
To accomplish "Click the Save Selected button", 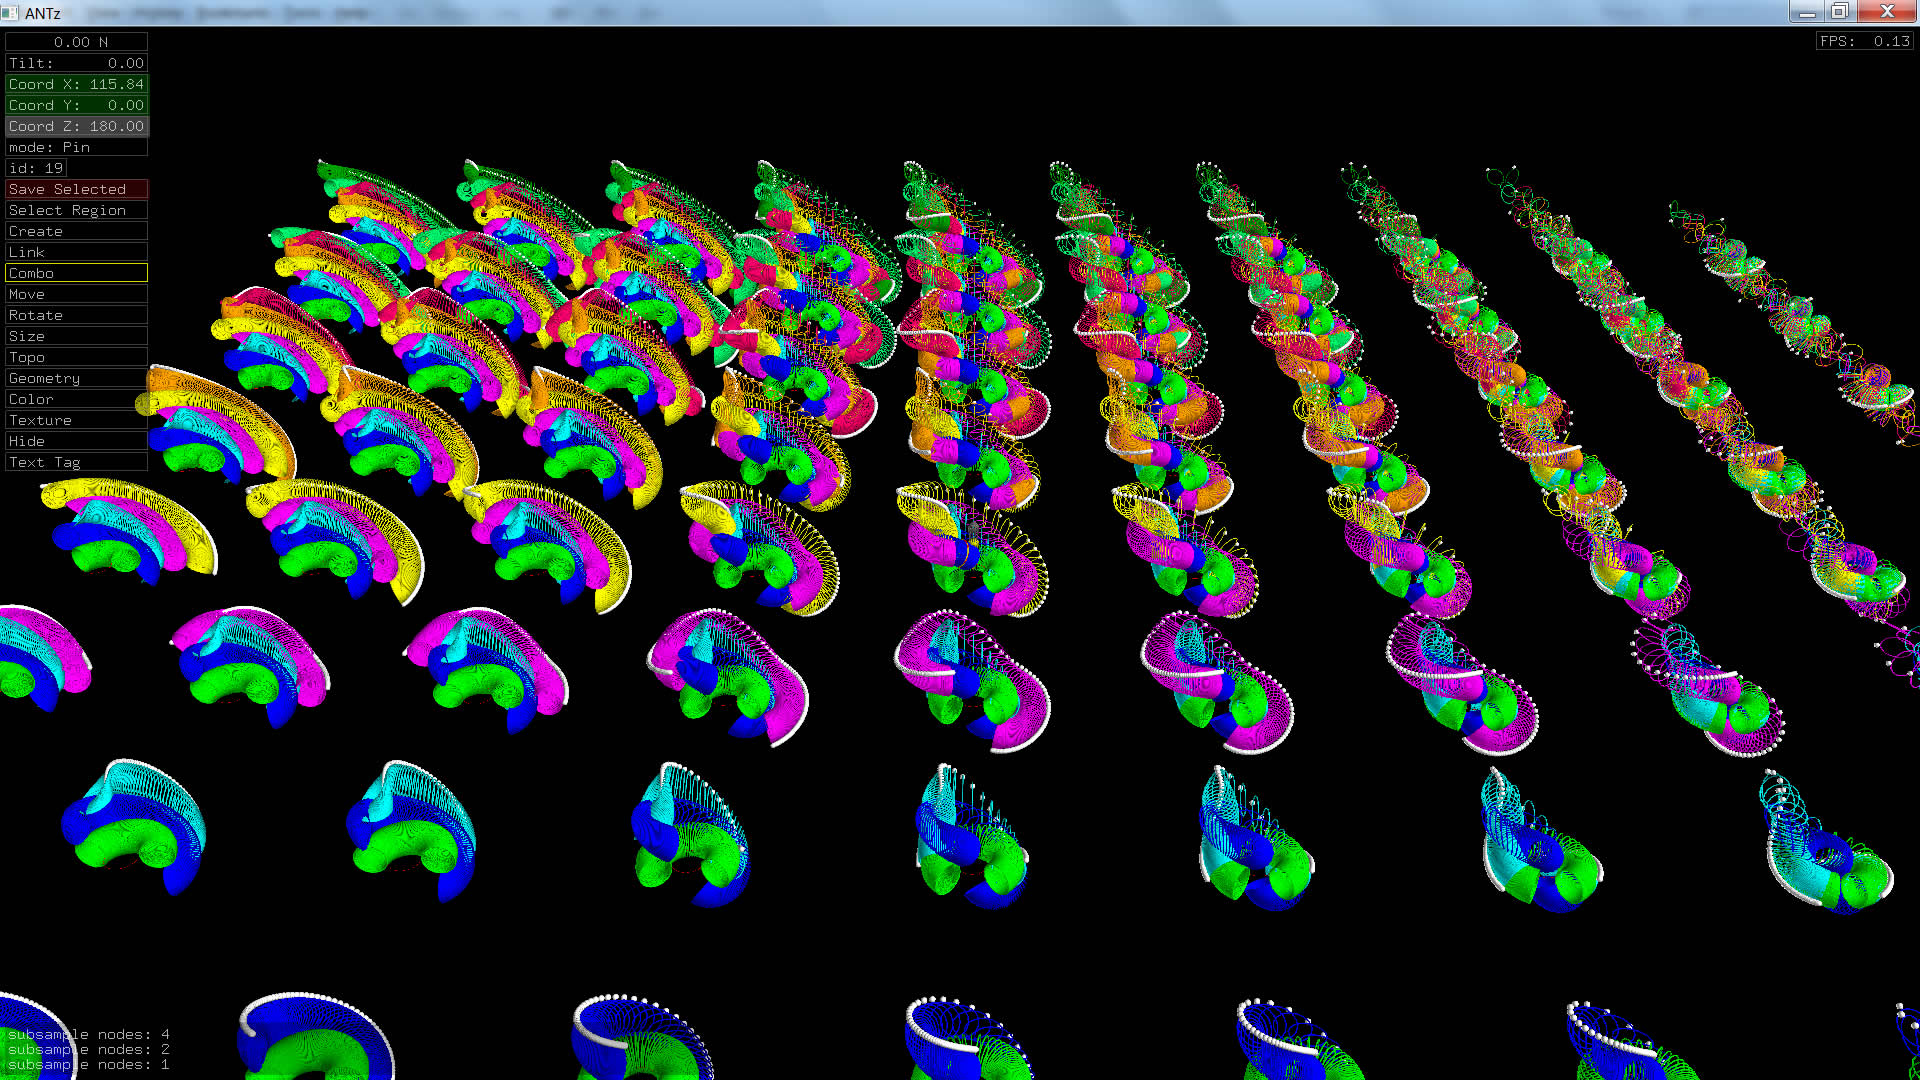I will point(76,189).
